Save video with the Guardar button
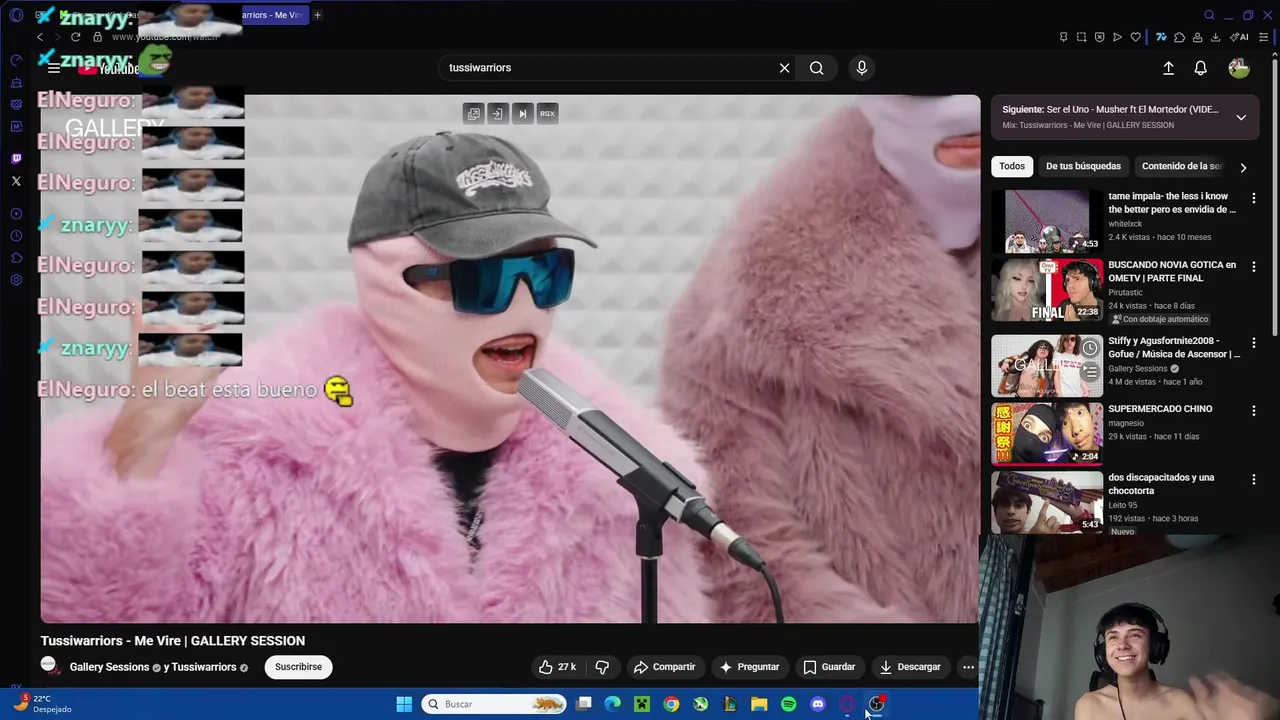The width and height of the screenshot is (1280, 720). [829, 667]
